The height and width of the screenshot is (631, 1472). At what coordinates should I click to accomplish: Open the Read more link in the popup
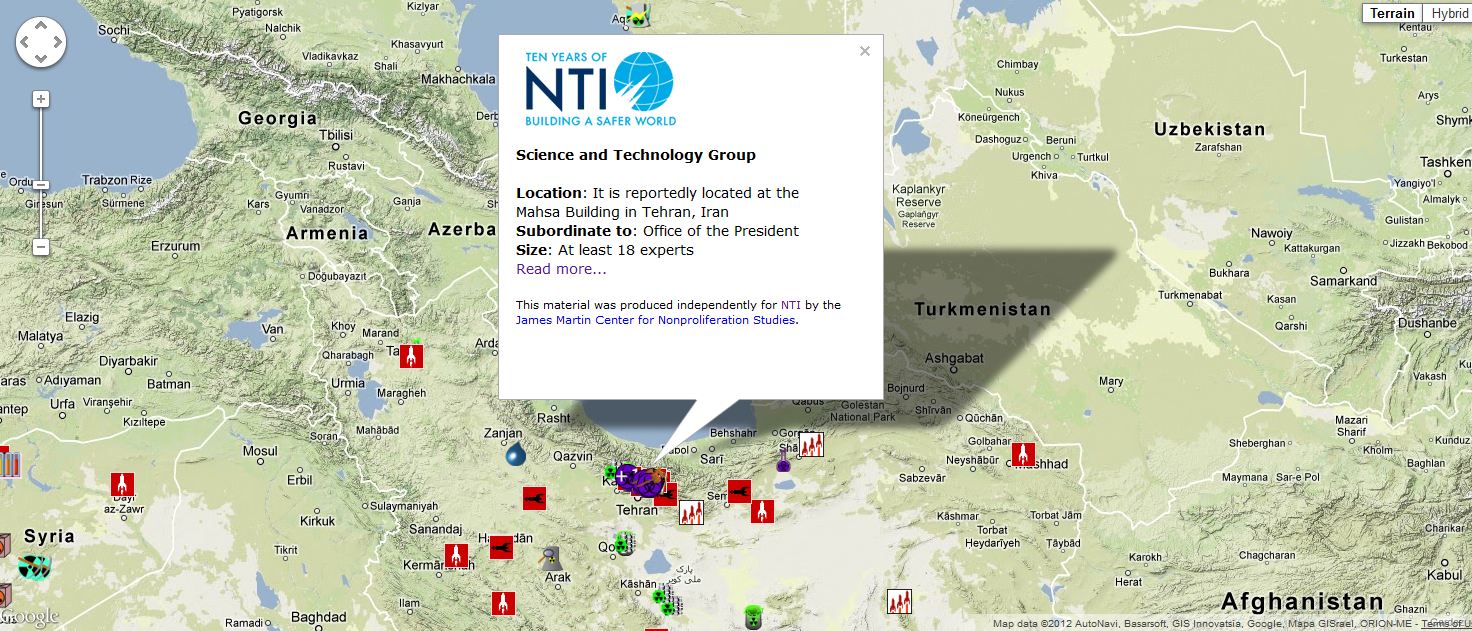pyautogui.click(x=561, y=269)
